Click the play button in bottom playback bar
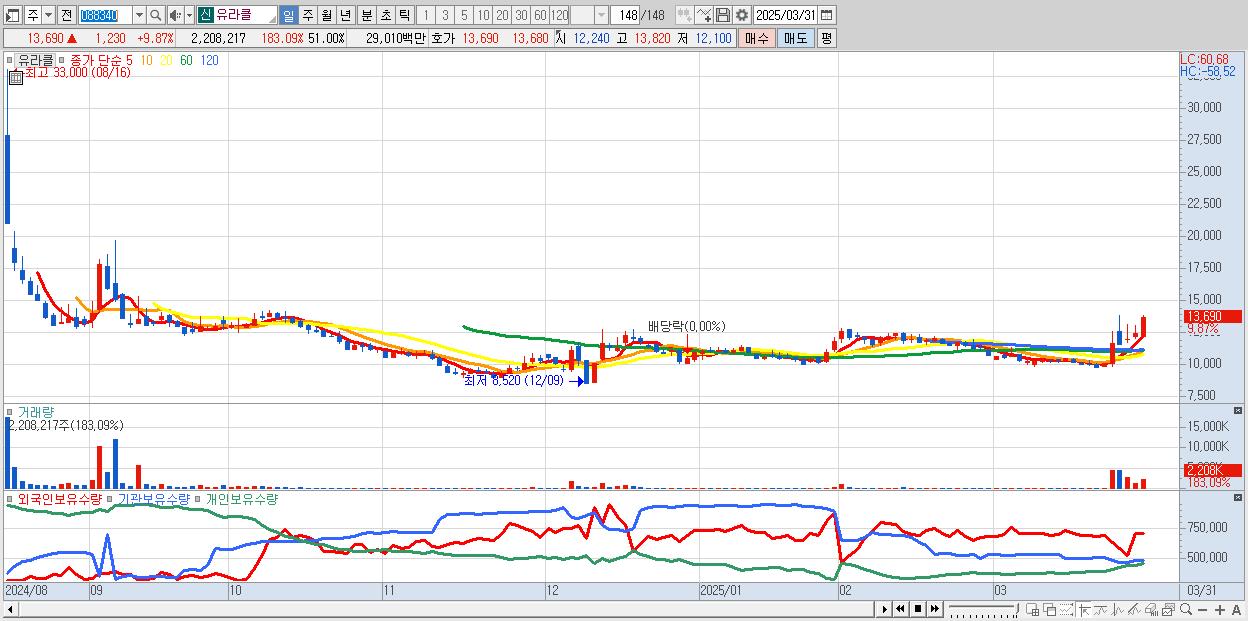The image size is (1248, 621). pyautogui.click(x=884, y=609)
